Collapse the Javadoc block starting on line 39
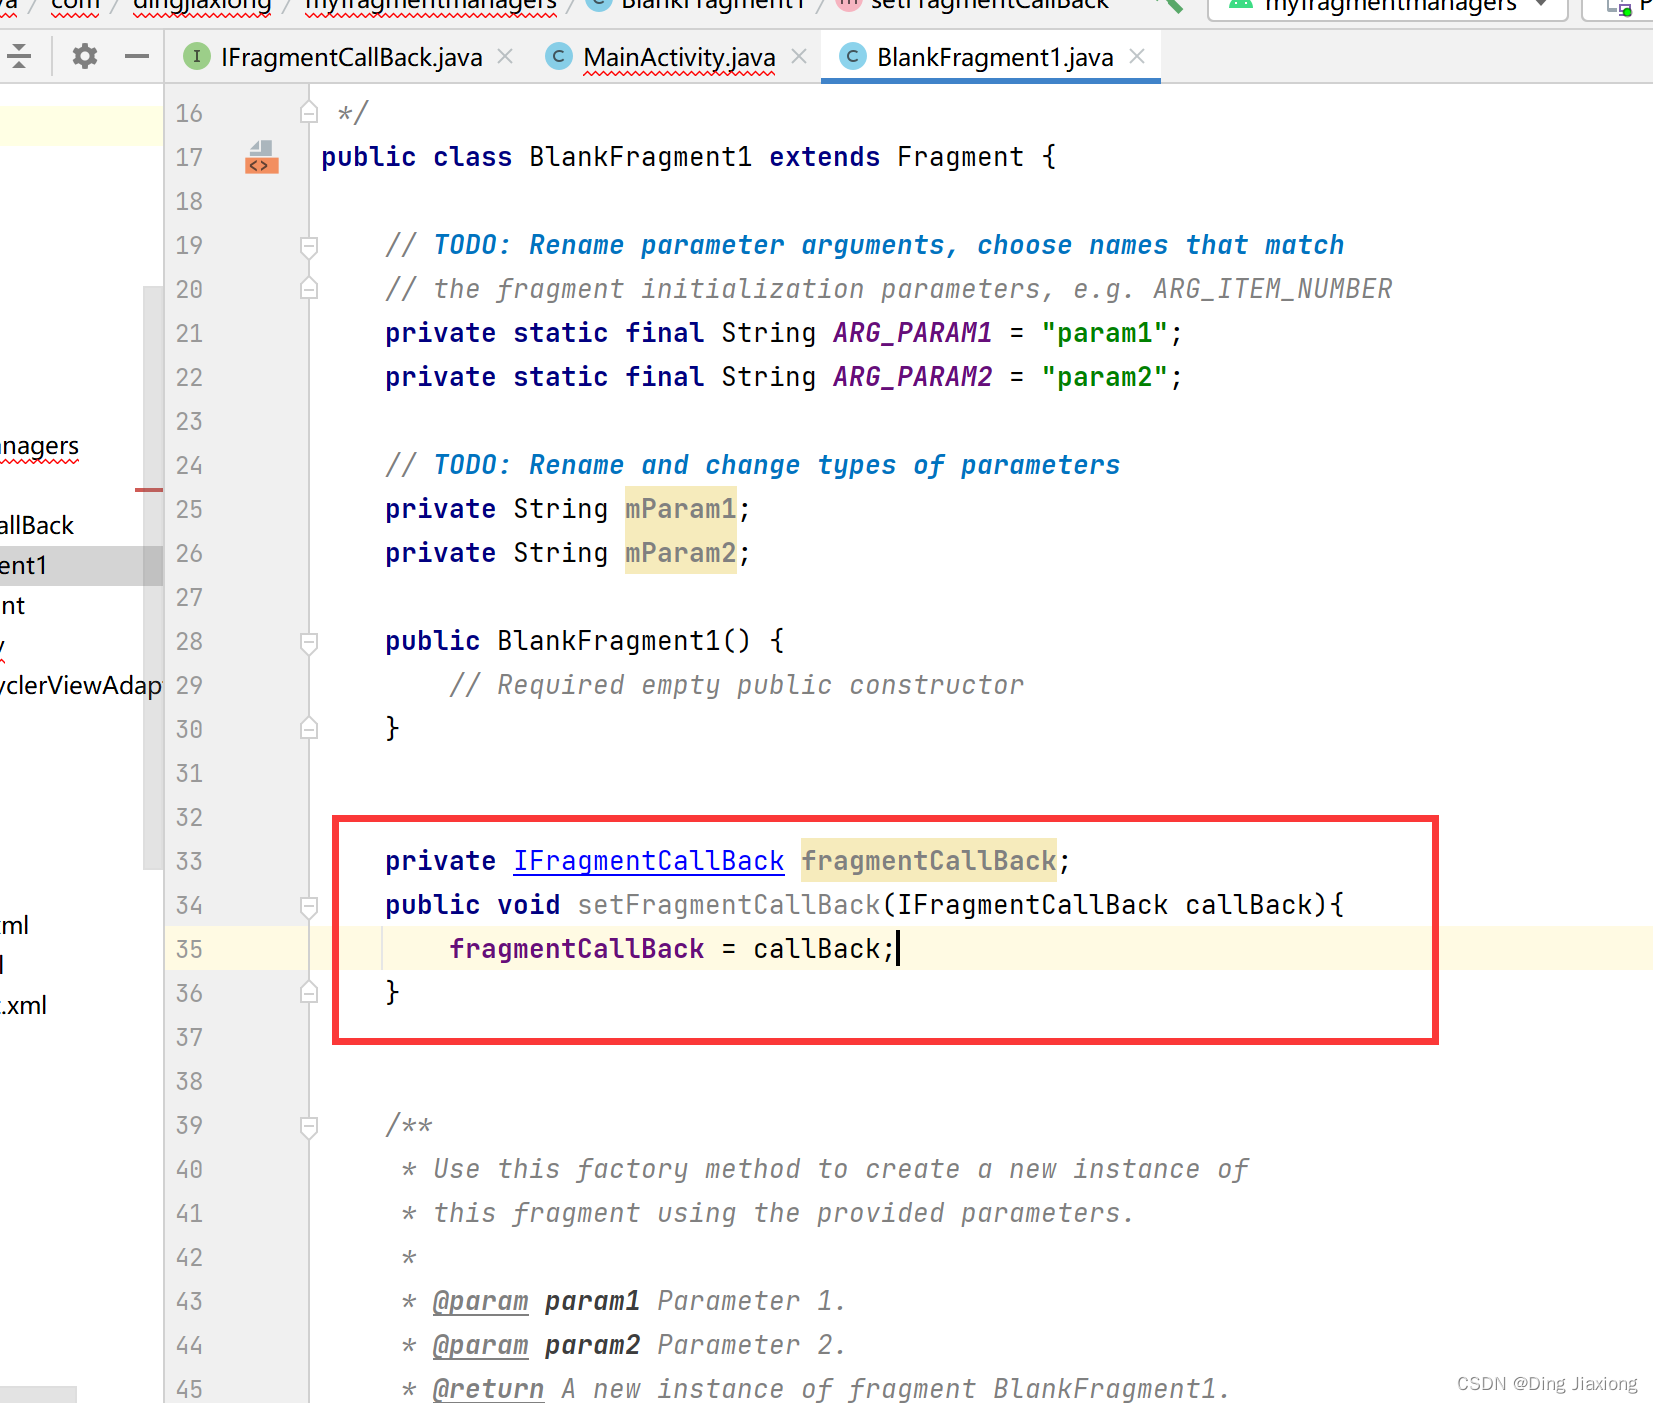 coord(309,1125)
